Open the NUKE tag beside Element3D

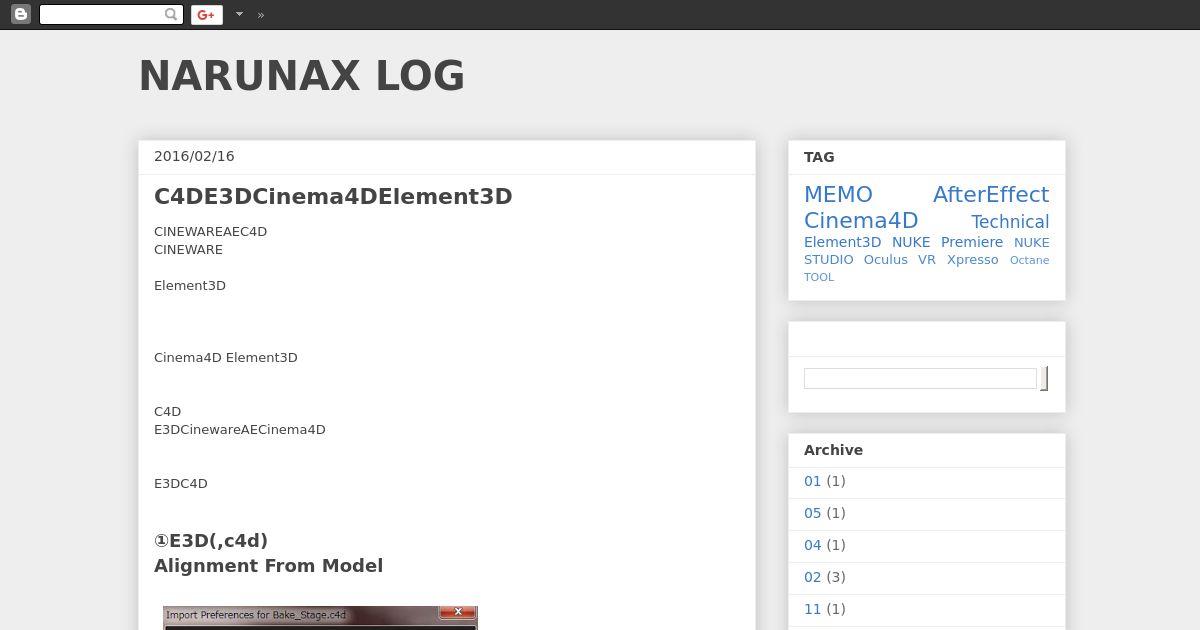911,242
